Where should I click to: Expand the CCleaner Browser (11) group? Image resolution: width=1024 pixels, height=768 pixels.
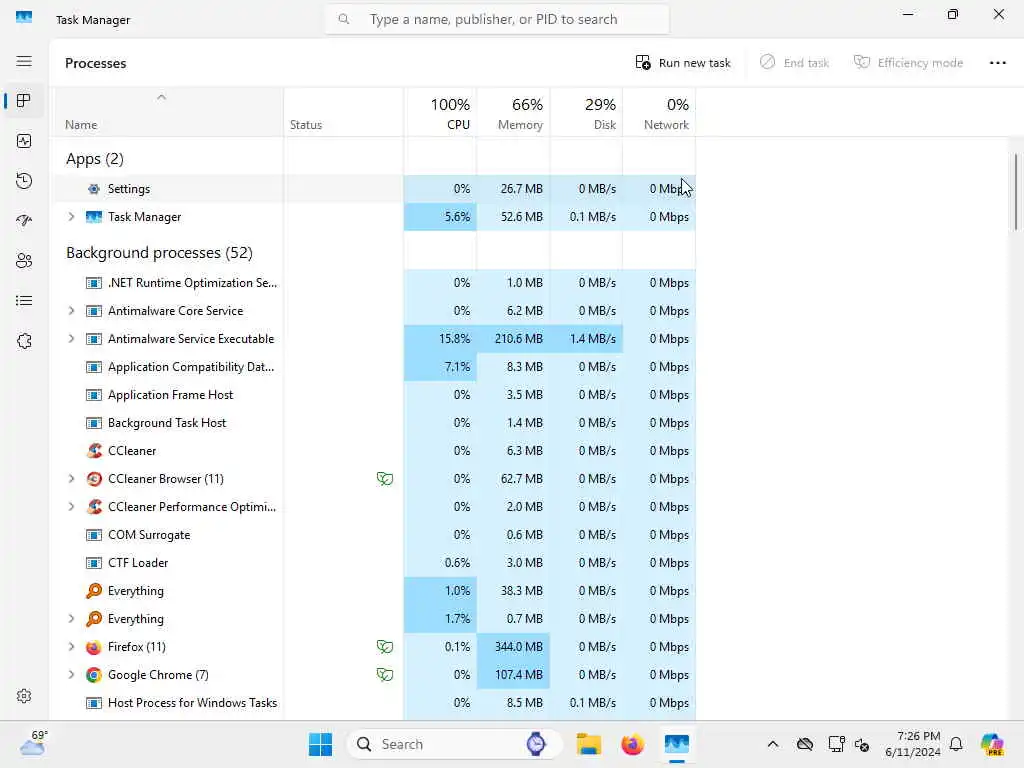pos(71,479)
